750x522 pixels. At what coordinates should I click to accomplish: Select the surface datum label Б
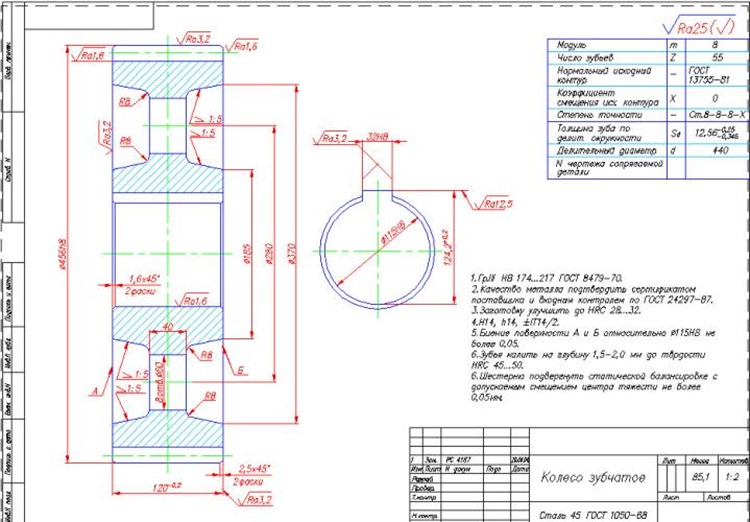pyautogui.click(x=241, y=370)
